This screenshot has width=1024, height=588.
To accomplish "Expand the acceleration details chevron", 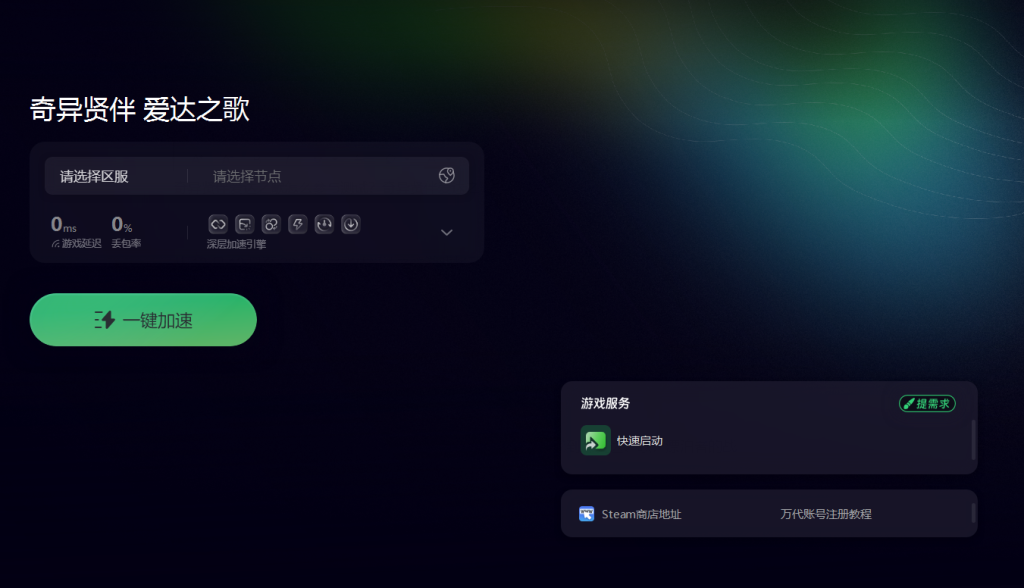I will click(x=447, y=233).
